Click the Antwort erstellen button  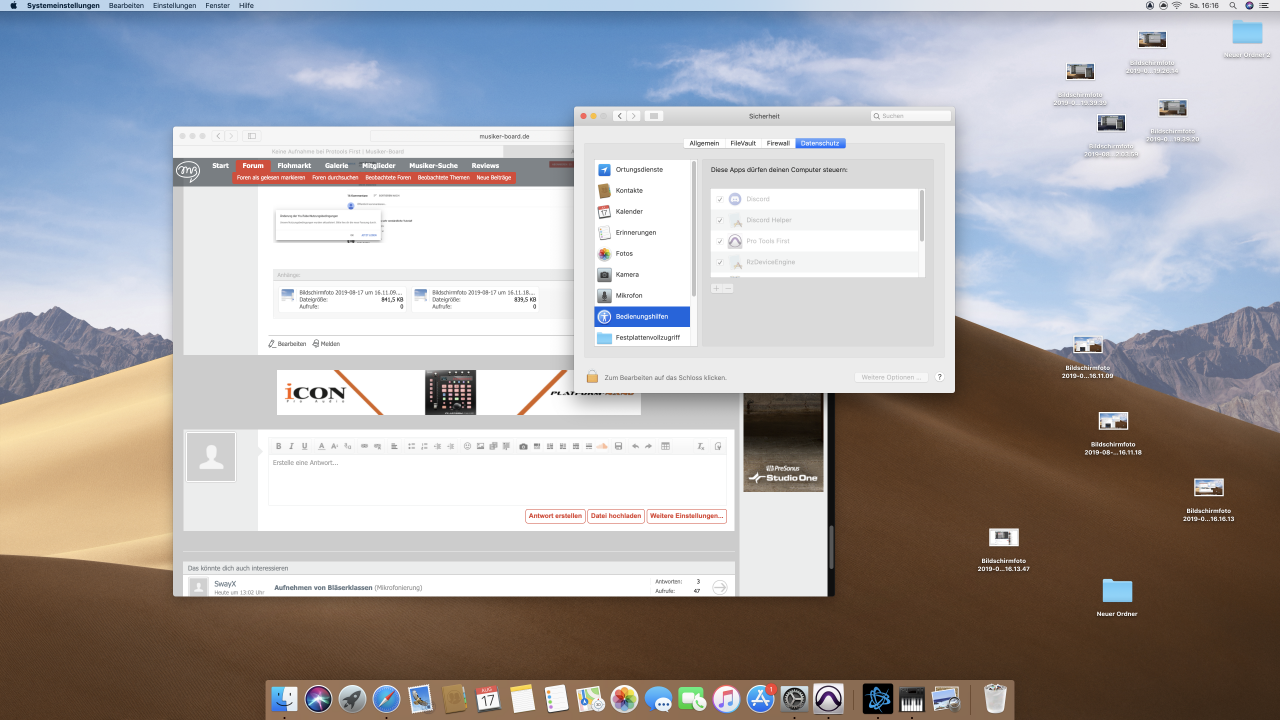(x=555, y=516)
